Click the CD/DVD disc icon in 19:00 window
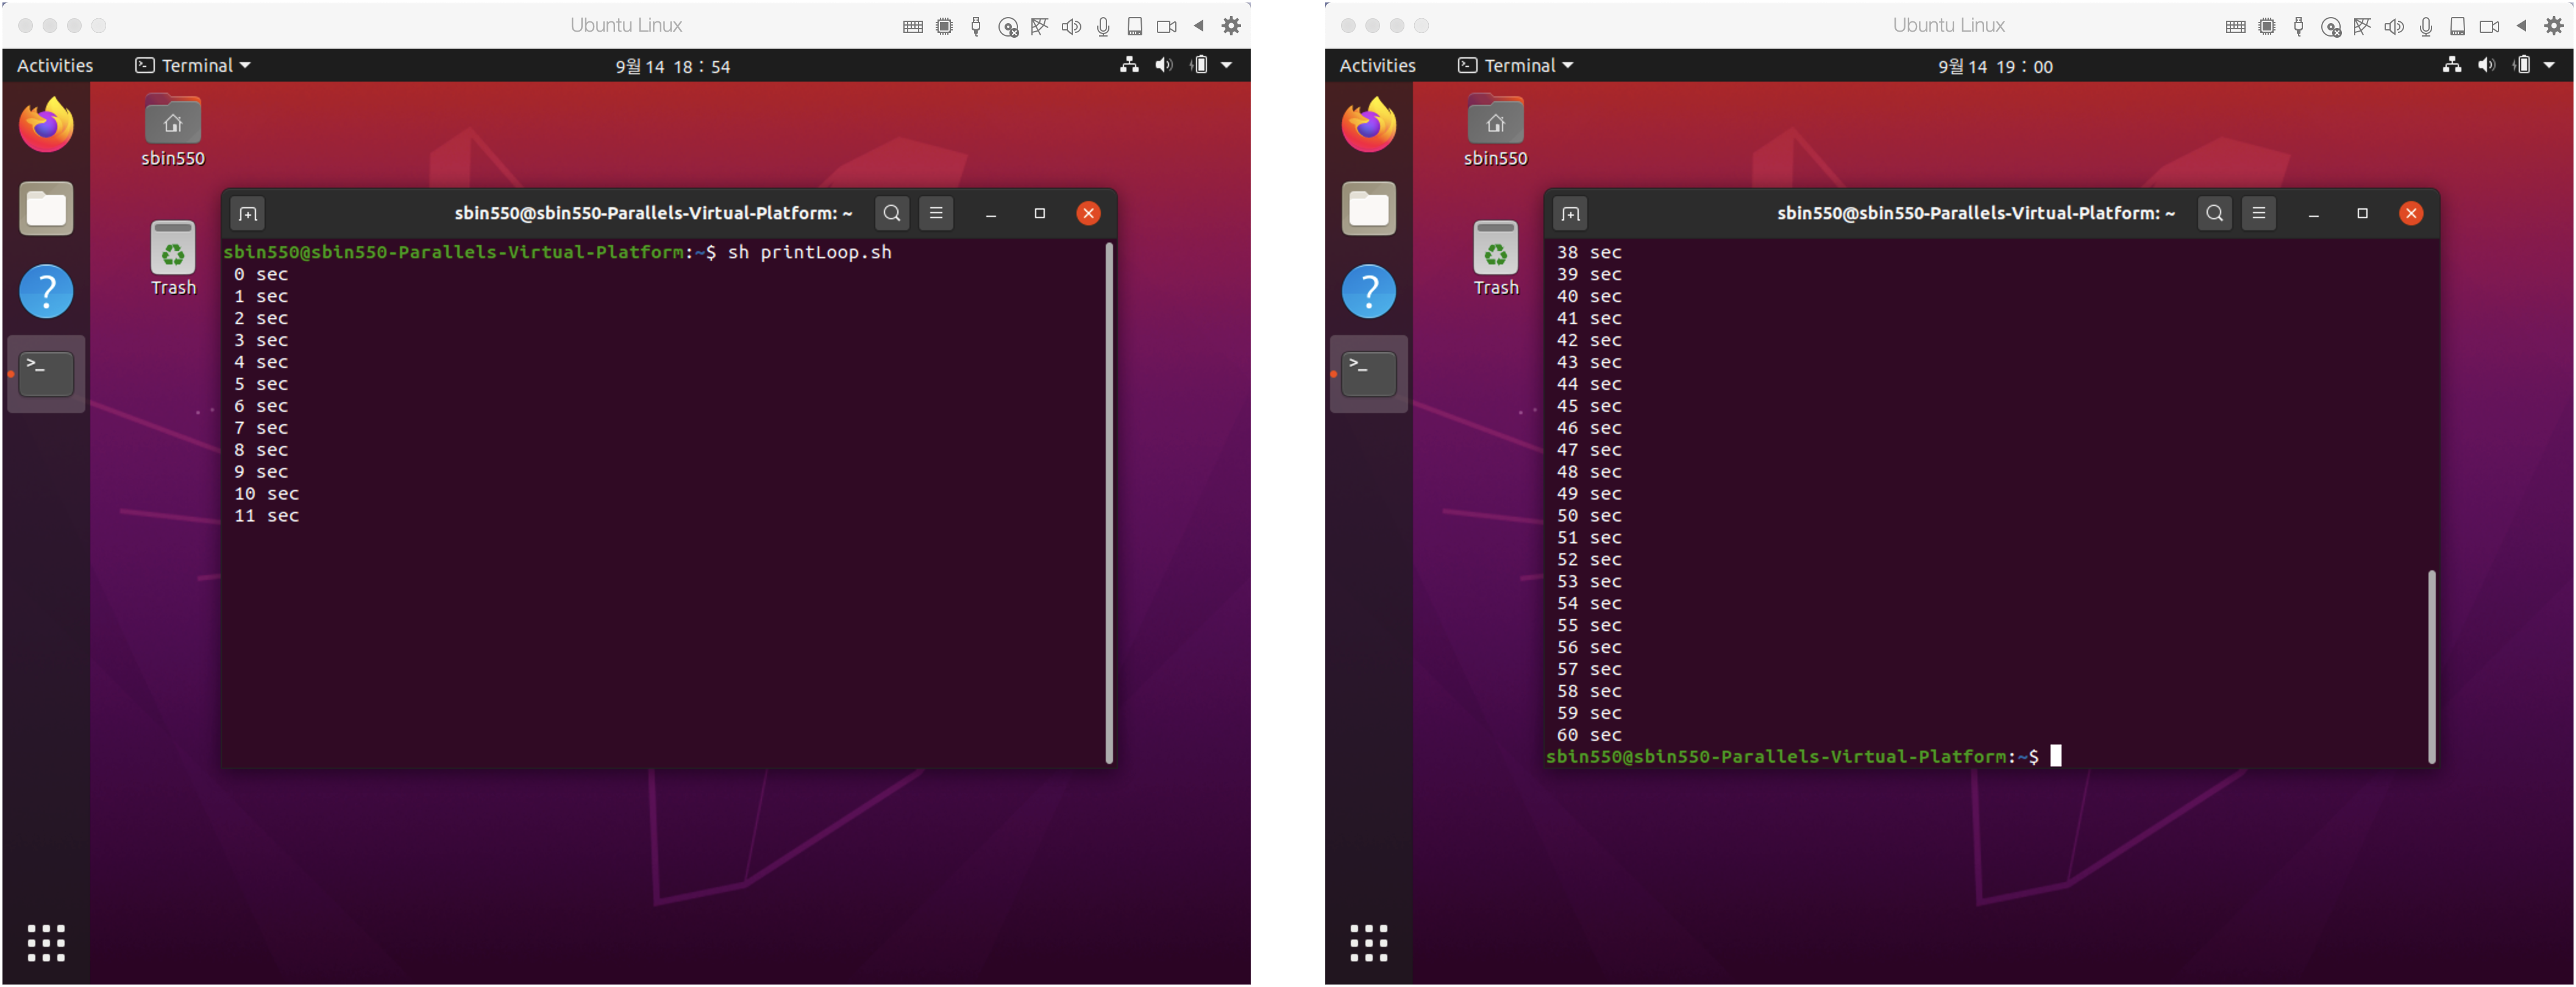 point(2331,27)
